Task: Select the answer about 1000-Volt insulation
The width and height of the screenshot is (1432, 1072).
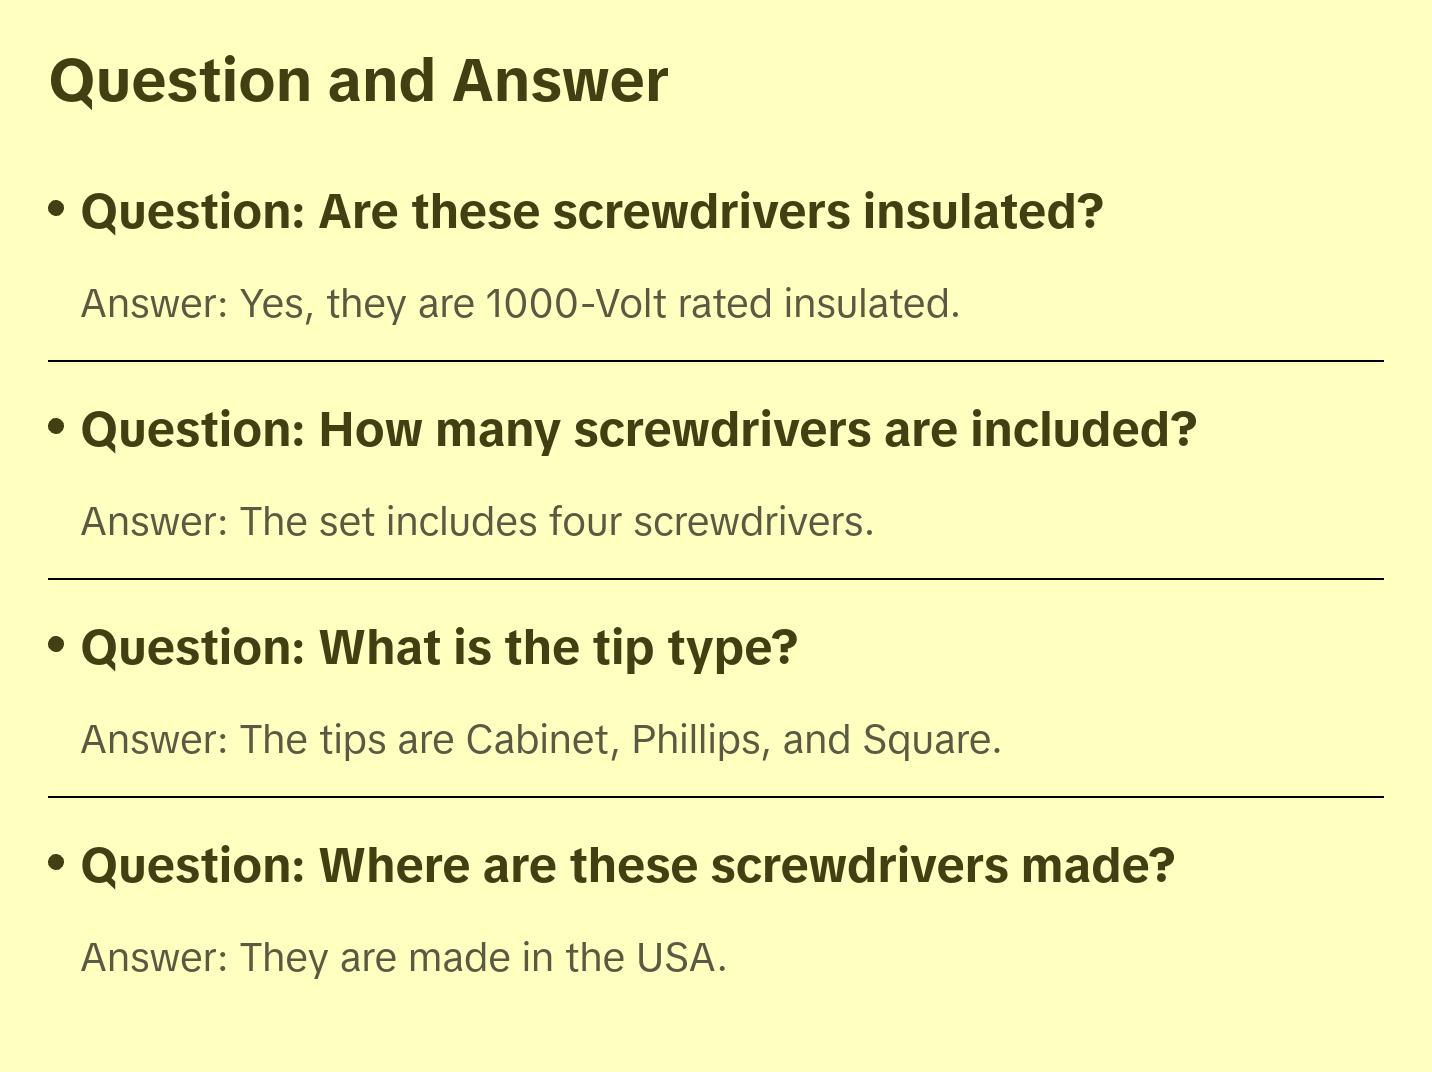Action: click(520, 304)
